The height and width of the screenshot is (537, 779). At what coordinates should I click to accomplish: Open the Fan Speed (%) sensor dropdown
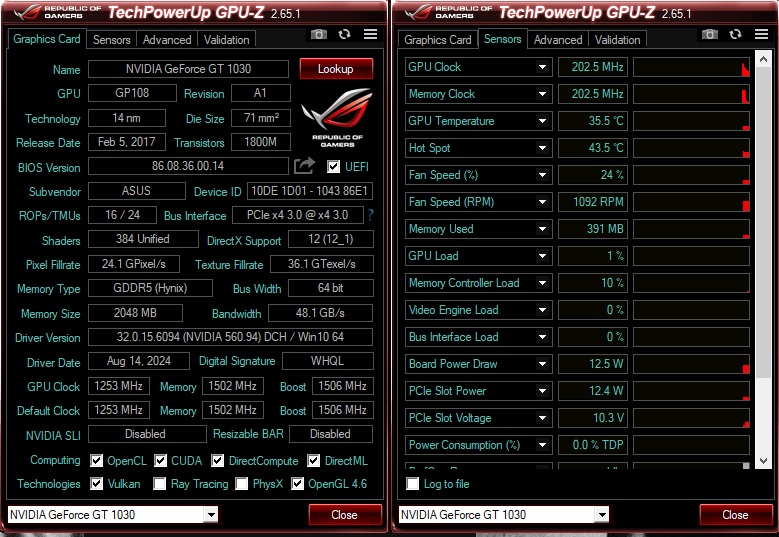point(543,175)
